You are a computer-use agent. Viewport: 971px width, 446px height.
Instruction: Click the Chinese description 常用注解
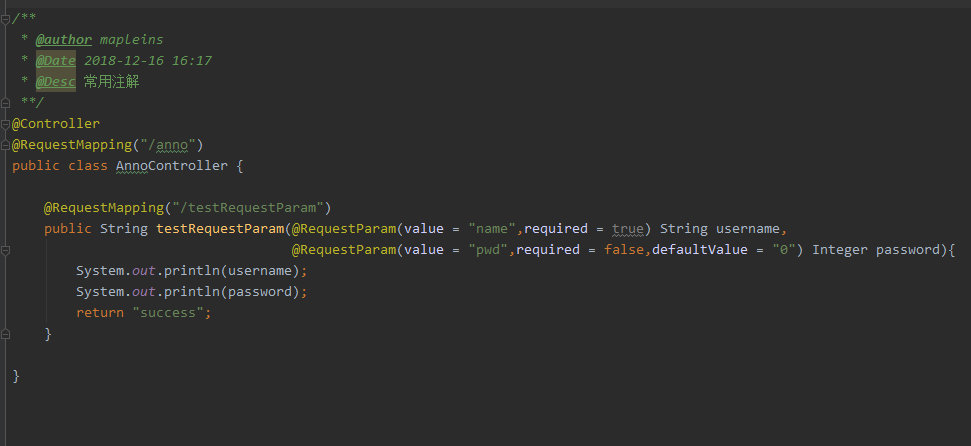click(x=111, y=82)
